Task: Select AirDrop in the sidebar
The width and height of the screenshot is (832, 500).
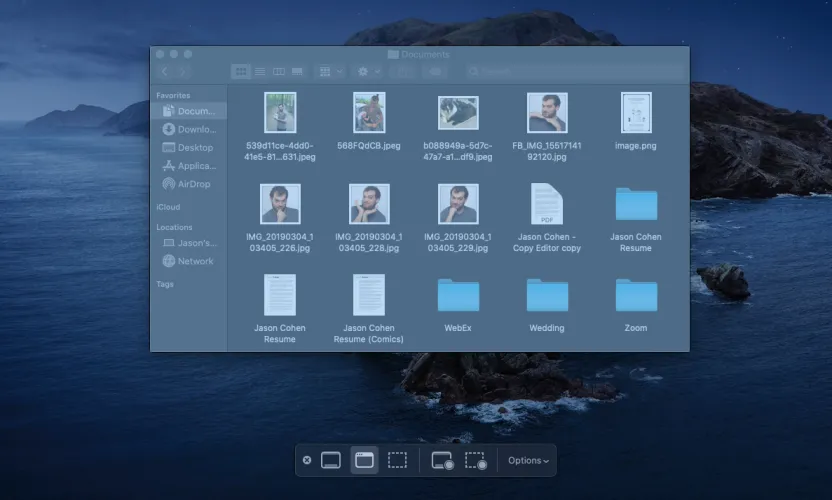Action: (189, 184)
